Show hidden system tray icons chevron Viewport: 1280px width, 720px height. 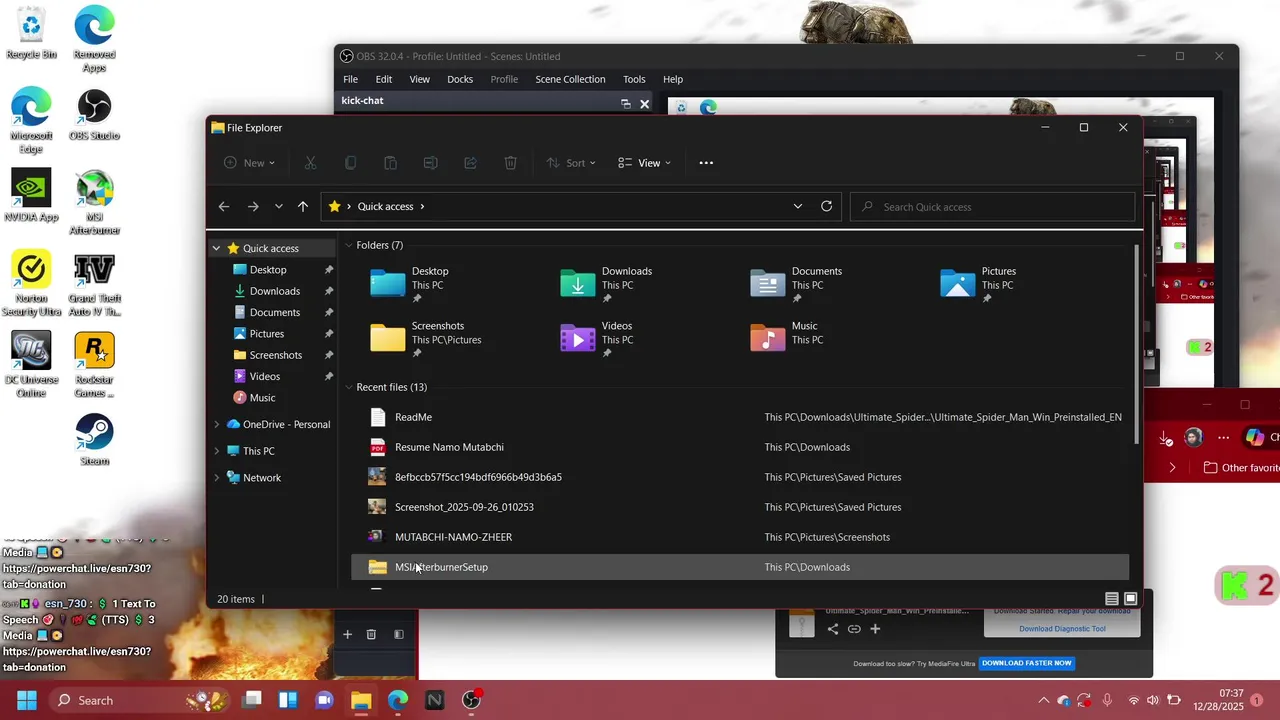coord(1044,700)
